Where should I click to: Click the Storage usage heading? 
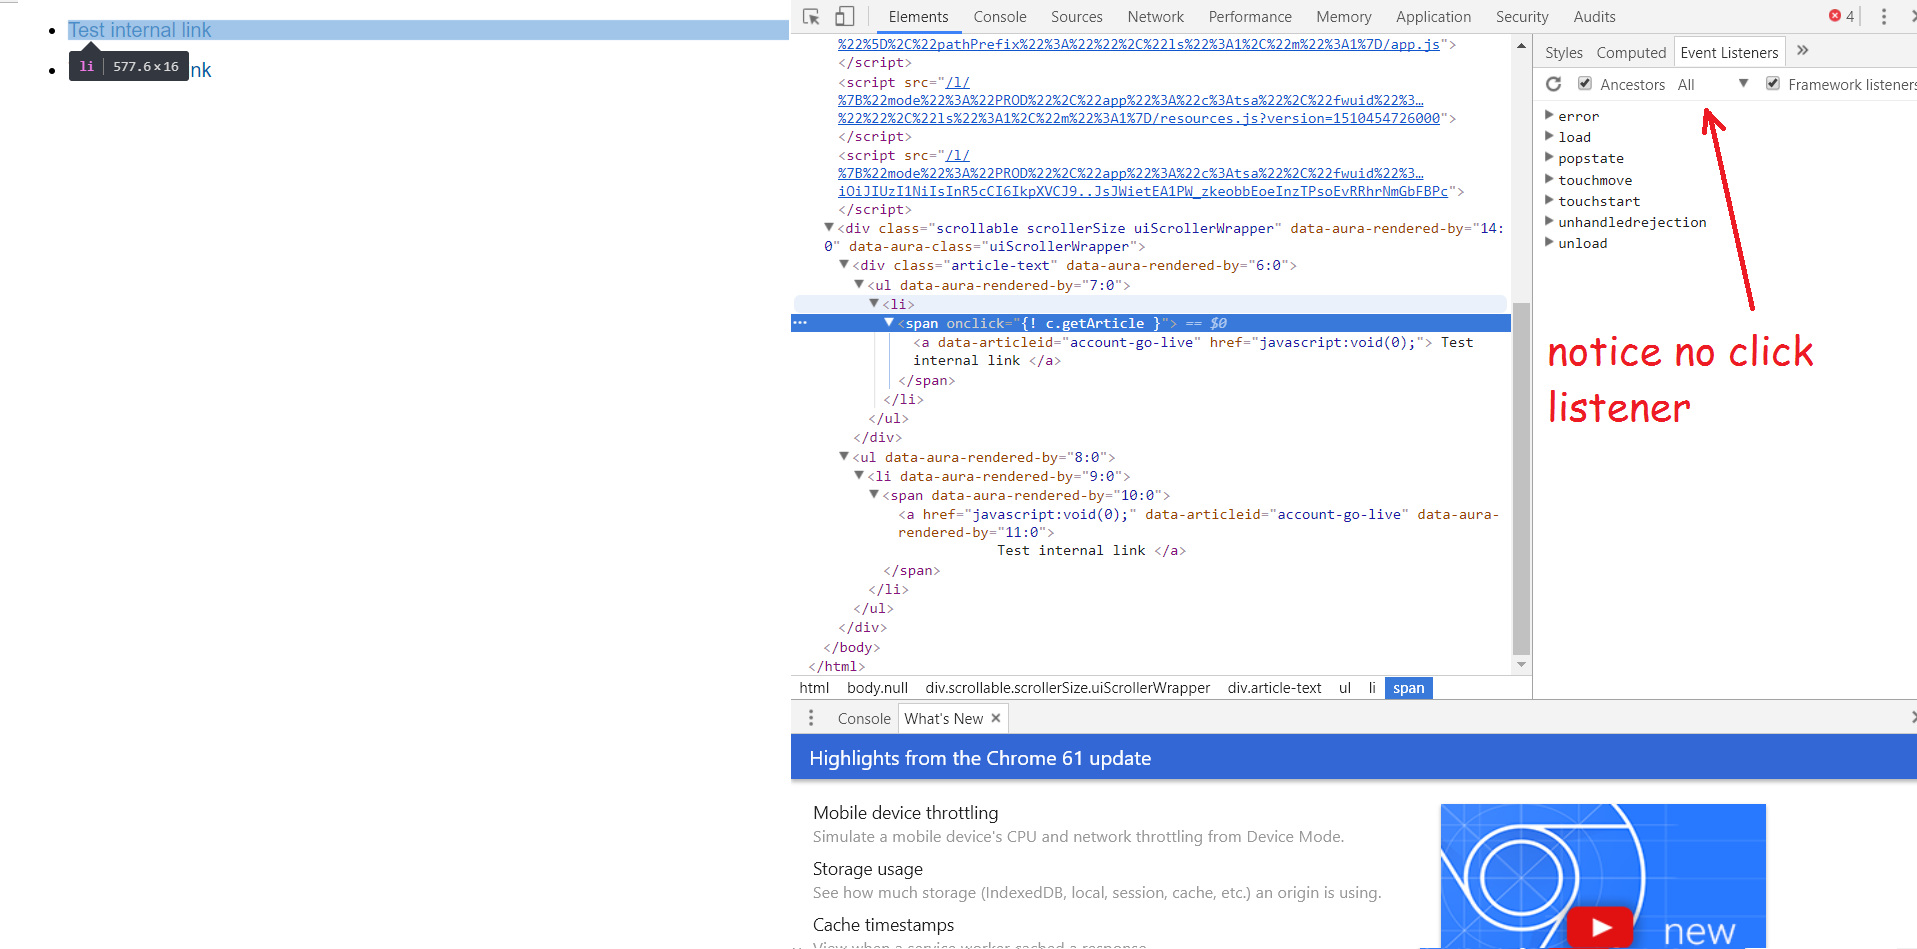867,868
